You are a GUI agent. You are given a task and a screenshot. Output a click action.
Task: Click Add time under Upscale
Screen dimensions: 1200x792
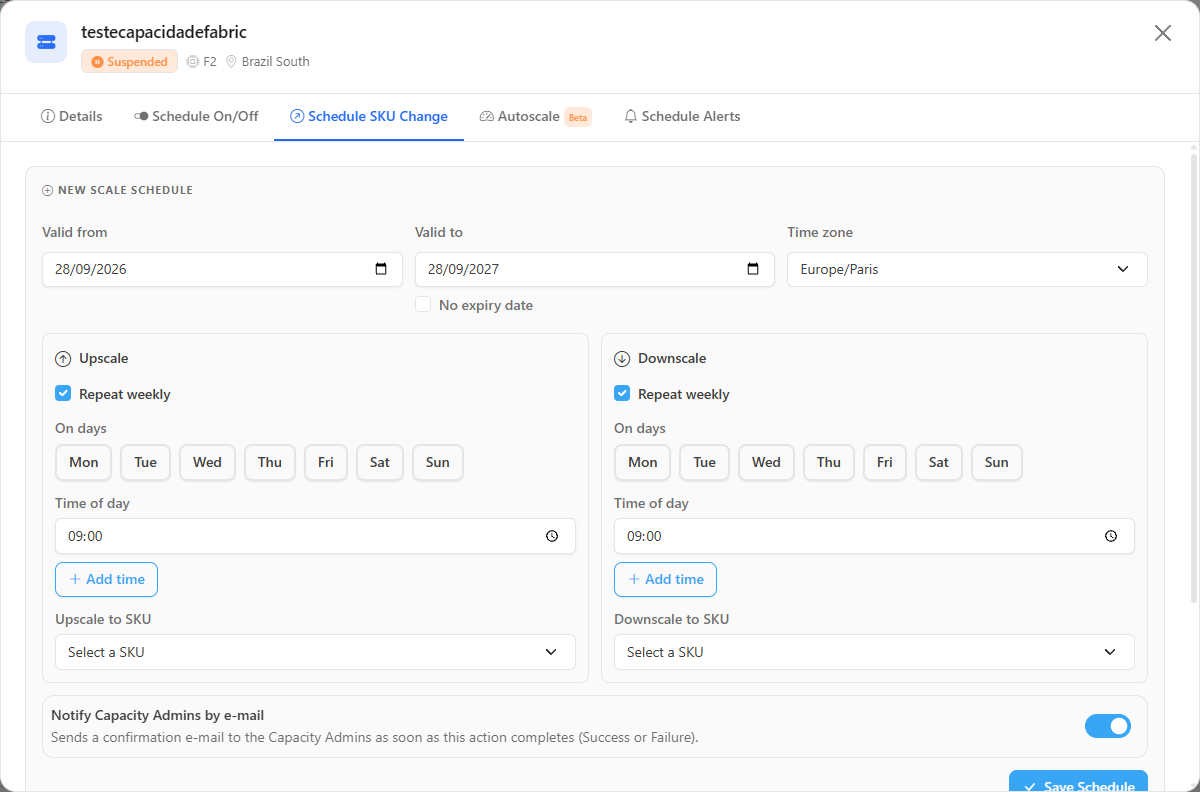(x=106, y=579)
